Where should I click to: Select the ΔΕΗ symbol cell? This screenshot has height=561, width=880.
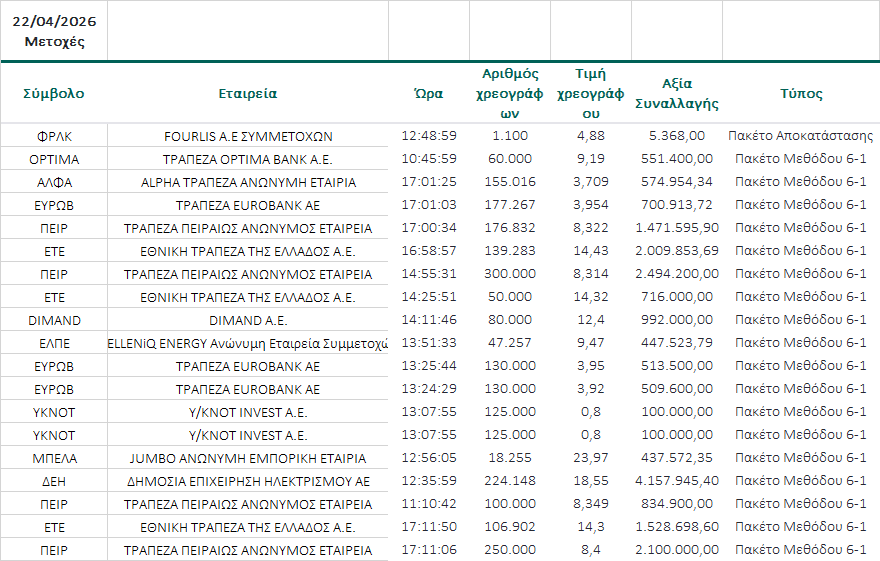(54, 481)
